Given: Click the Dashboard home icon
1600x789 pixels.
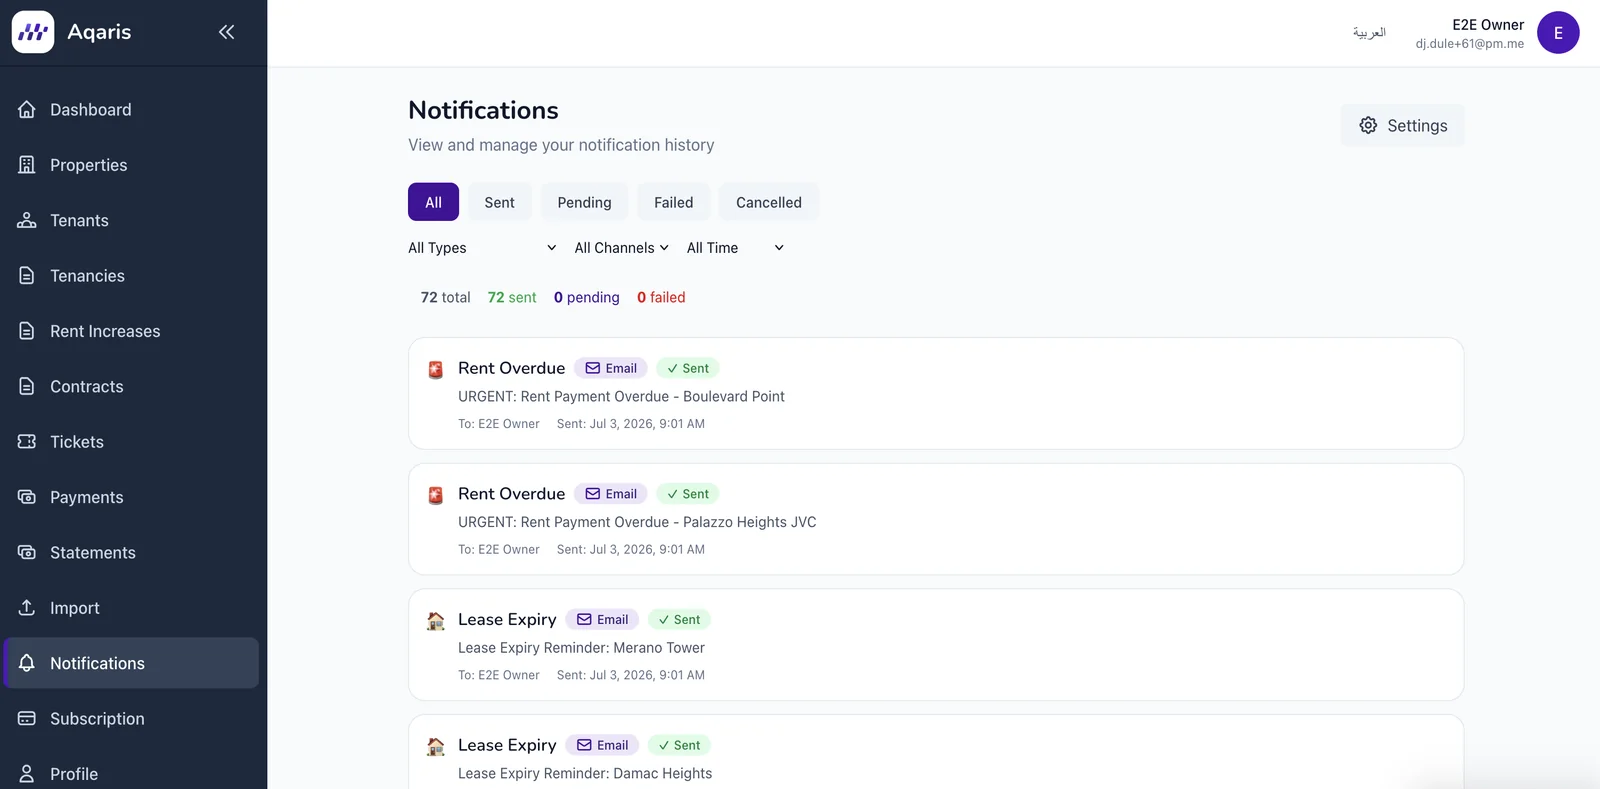Looking at the screenshot, I should pos(27,109).
